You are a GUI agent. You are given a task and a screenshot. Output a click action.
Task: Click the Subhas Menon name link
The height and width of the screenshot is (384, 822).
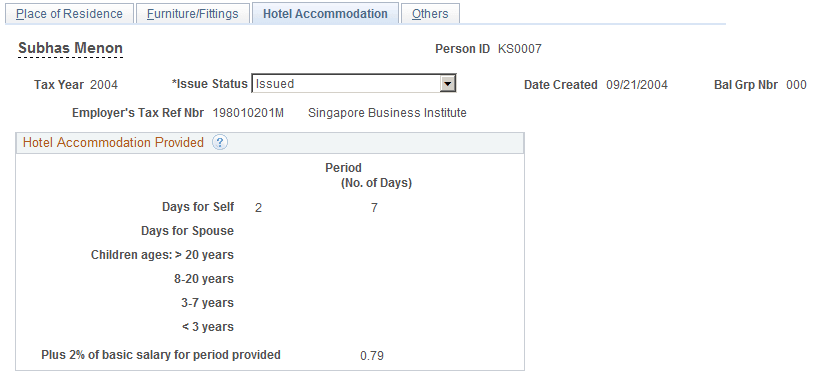pos(70,48)
